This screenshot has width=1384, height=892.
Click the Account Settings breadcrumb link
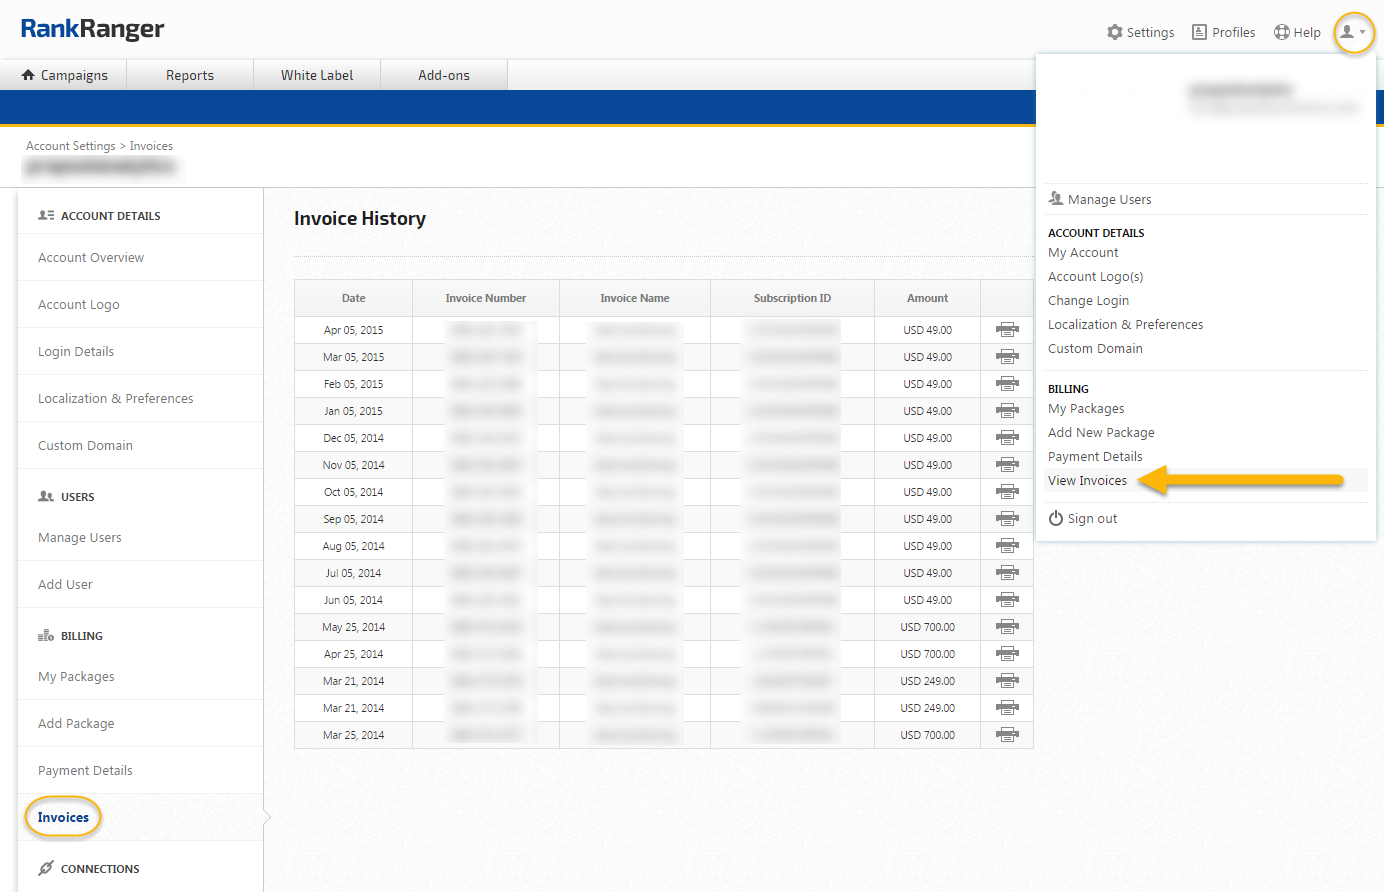[71, 146]
